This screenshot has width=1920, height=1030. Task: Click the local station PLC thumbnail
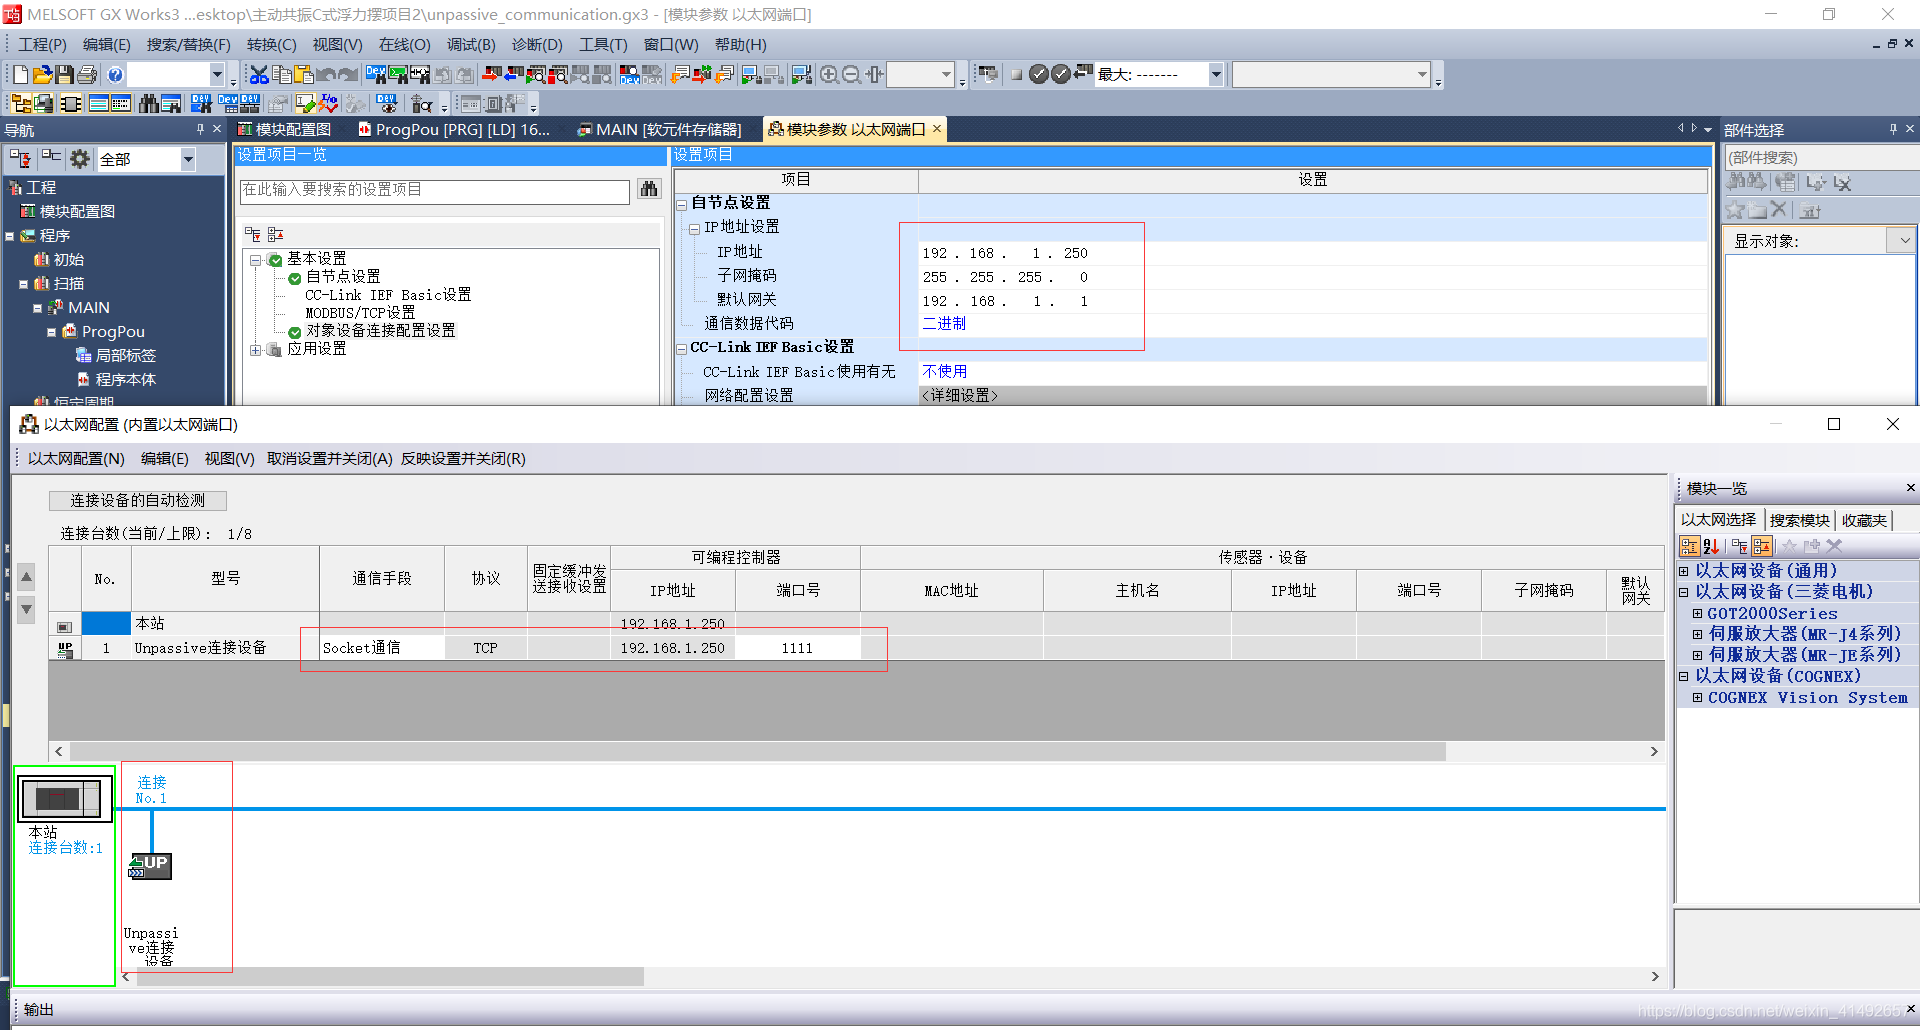[64, 799]
